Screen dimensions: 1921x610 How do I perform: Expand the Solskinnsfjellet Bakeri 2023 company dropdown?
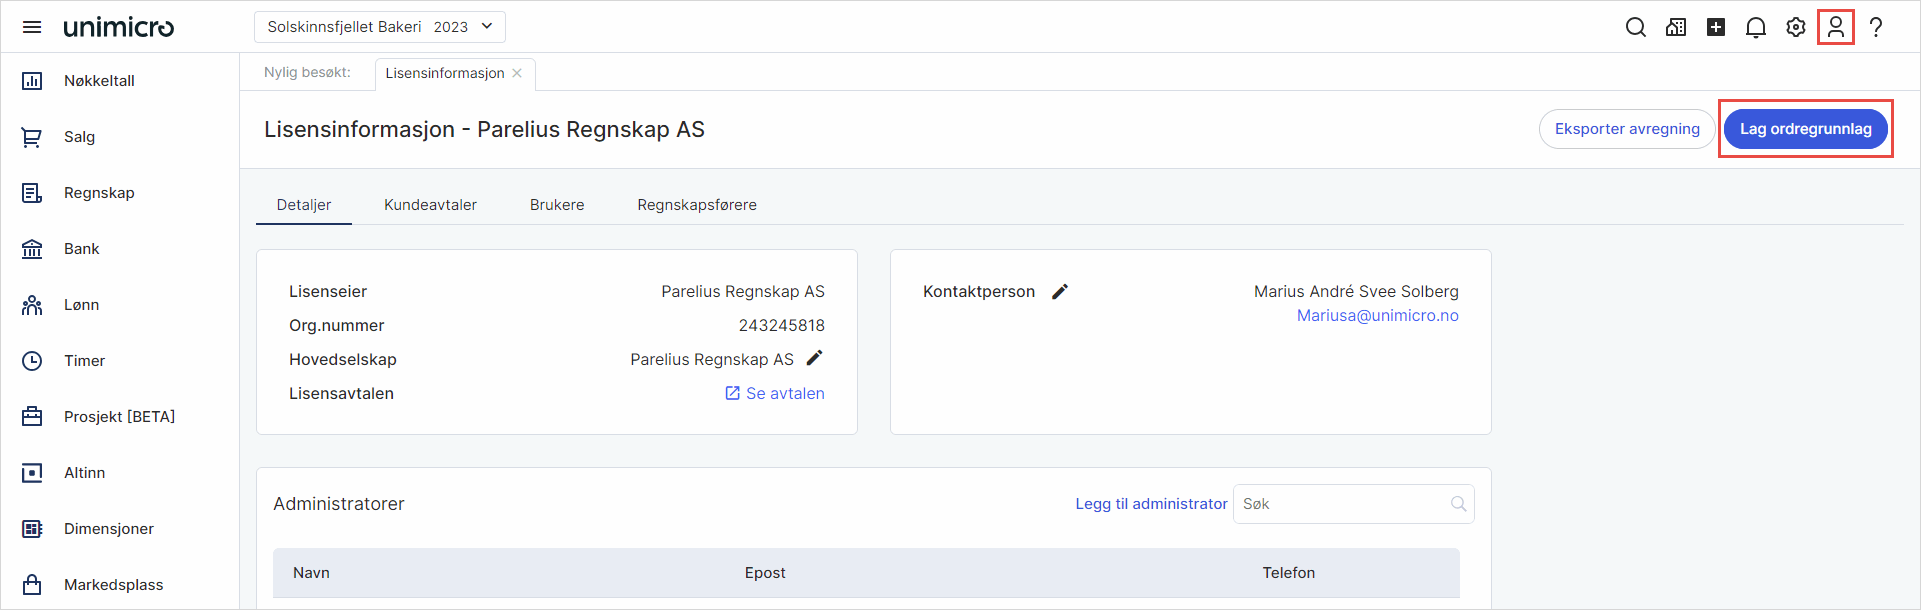(380, 27)
